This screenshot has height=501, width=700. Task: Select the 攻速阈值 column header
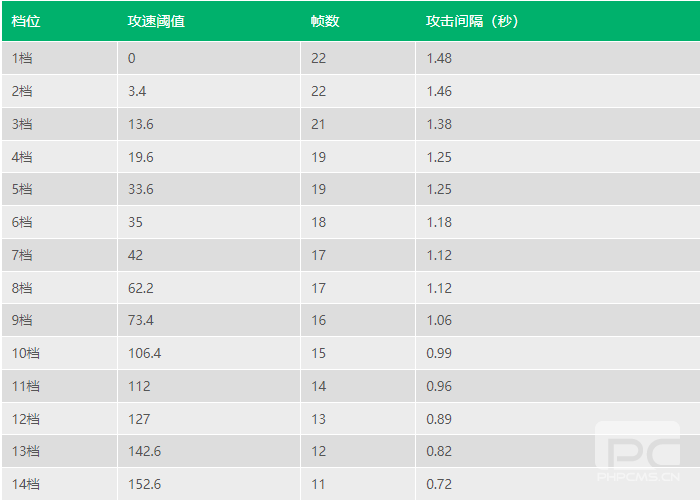[x=156, y=21]
